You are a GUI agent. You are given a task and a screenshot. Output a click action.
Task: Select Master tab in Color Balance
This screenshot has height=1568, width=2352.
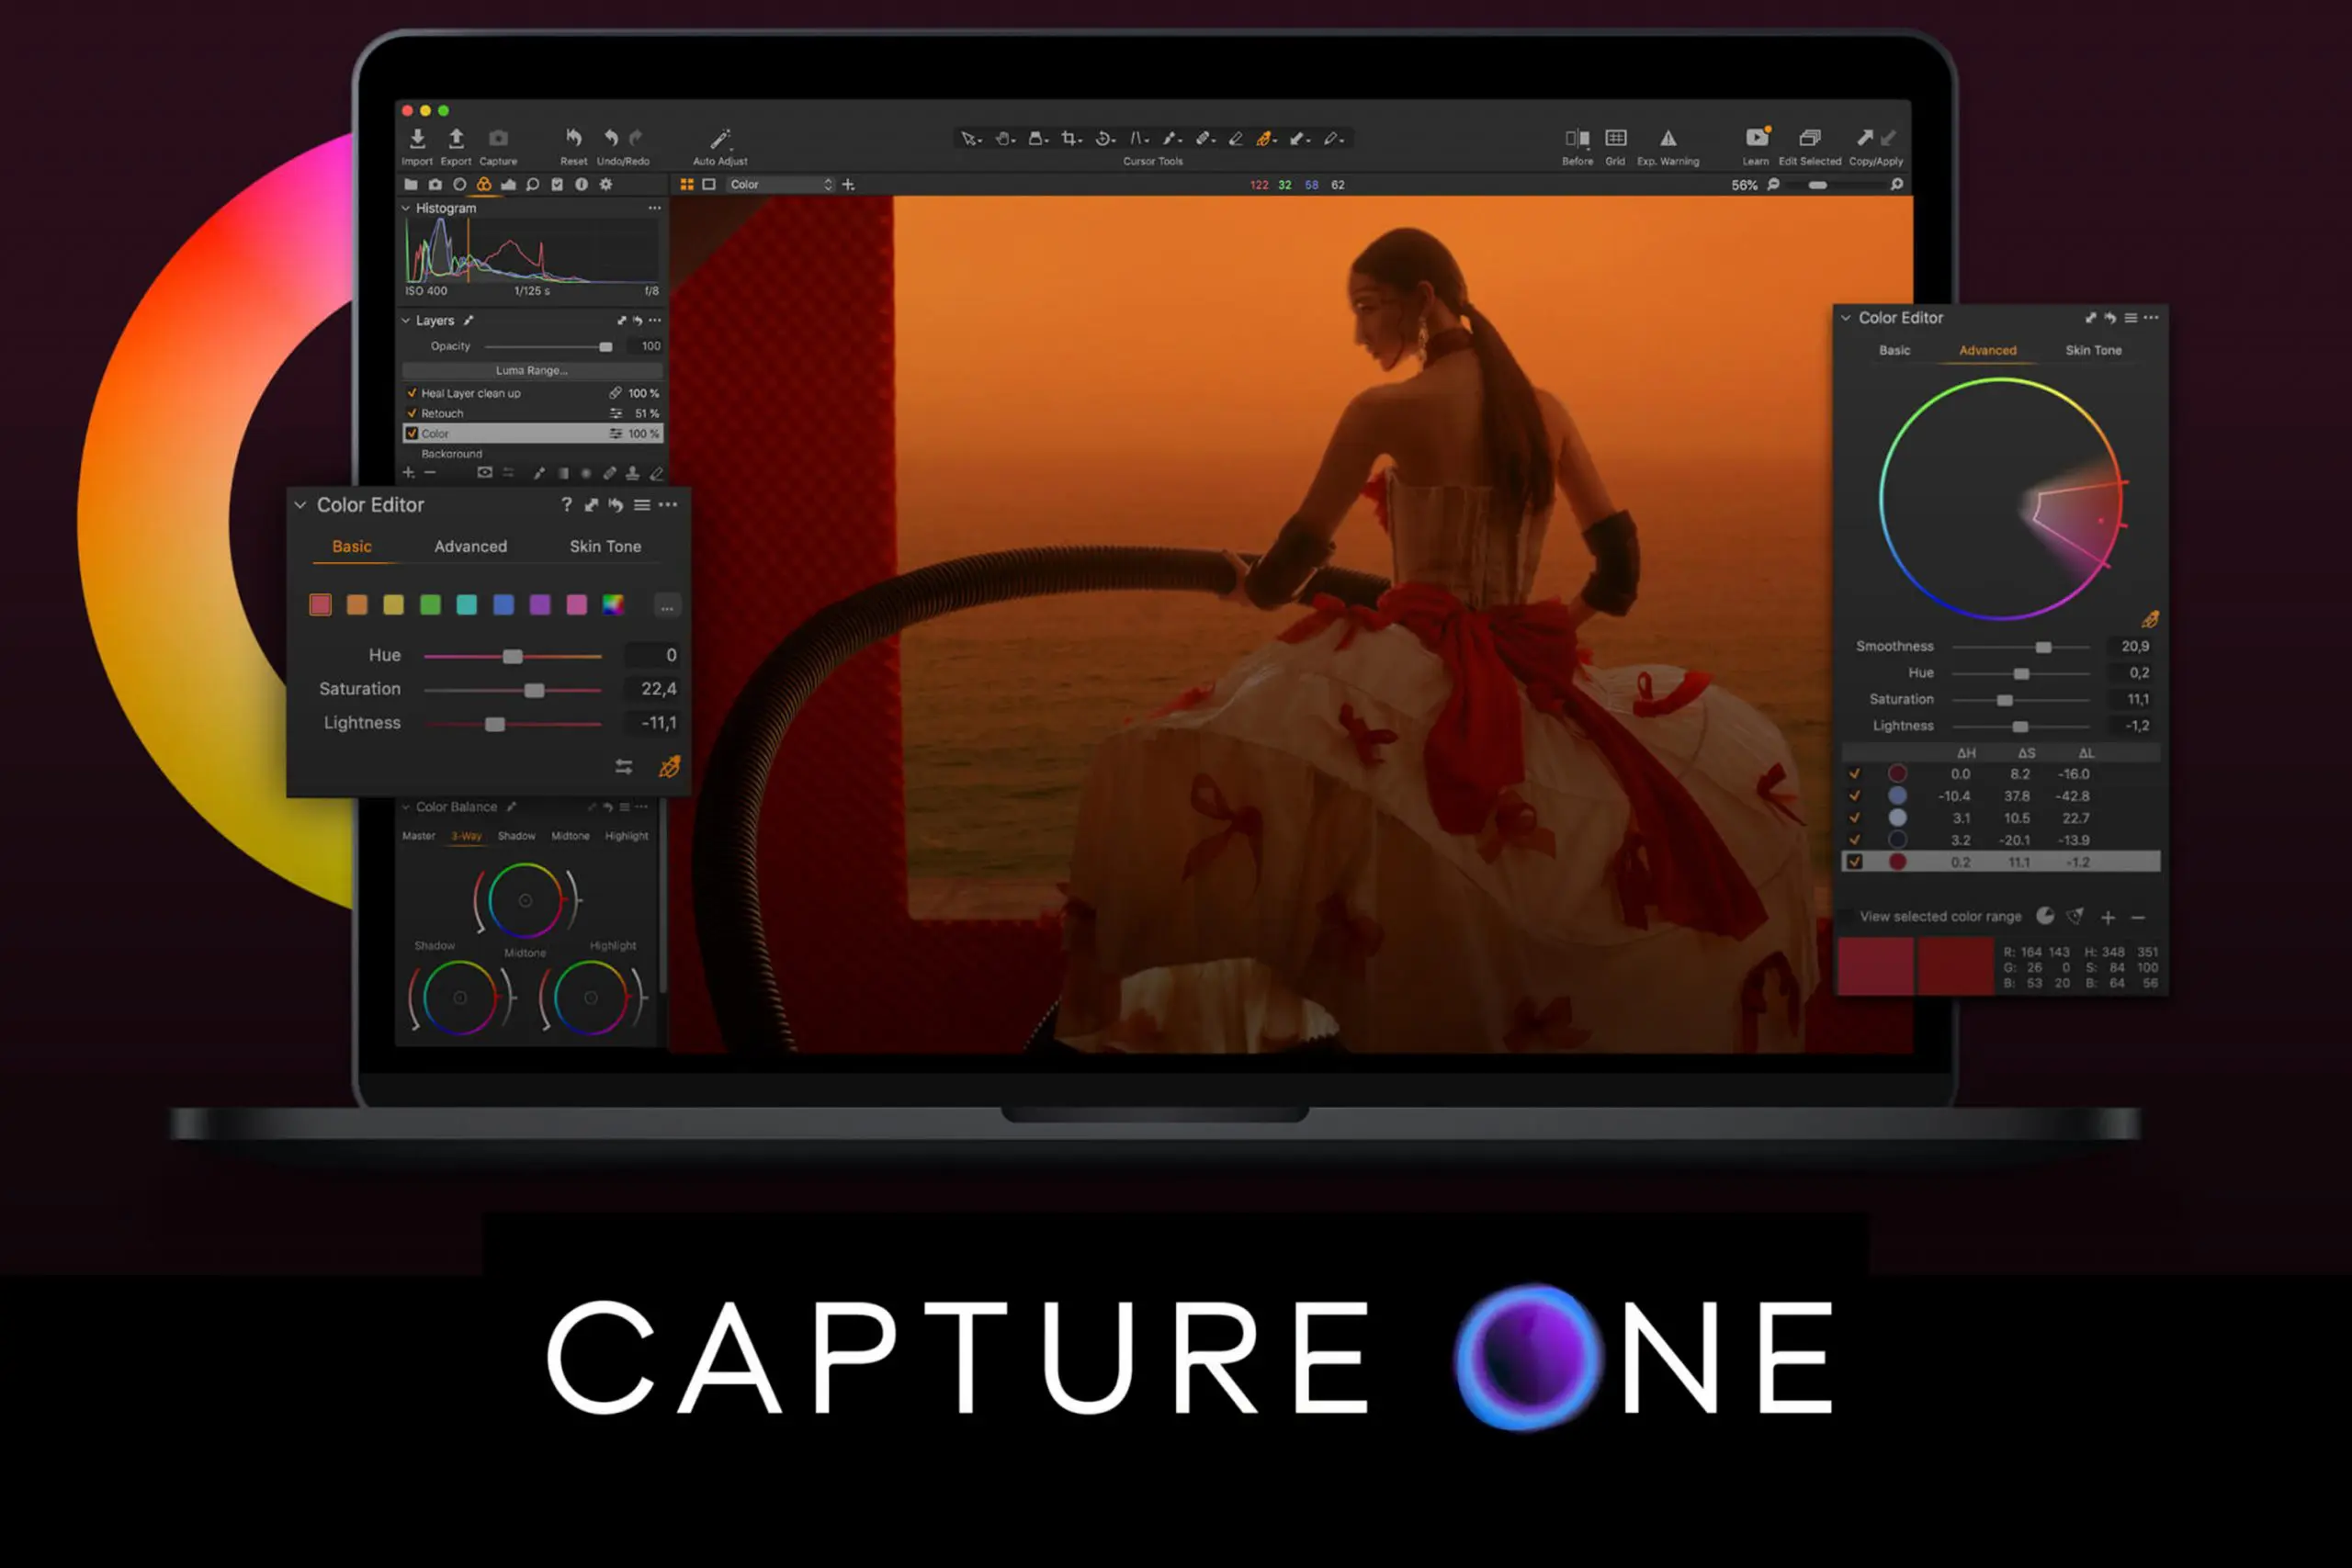click(418, 836)
